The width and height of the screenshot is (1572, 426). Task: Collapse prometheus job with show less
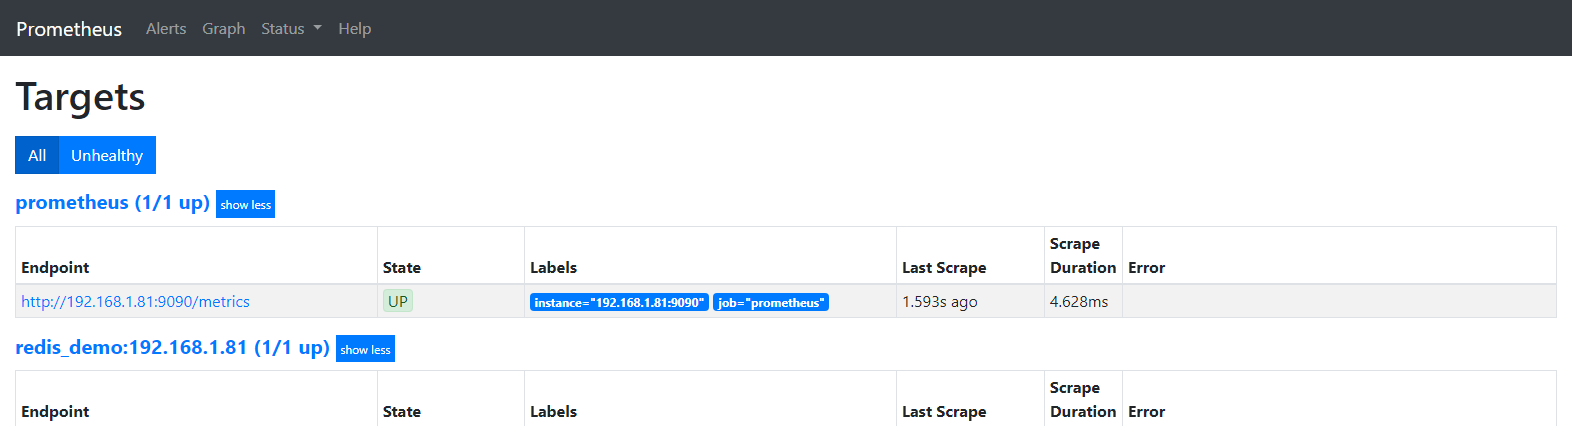[245, 204]
